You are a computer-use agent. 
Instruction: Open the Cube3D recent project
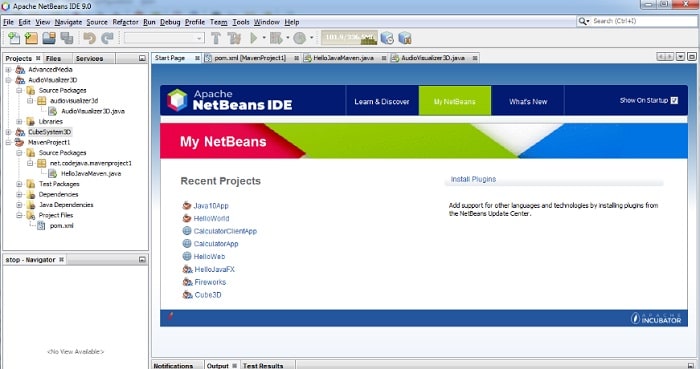click(208, 295)
